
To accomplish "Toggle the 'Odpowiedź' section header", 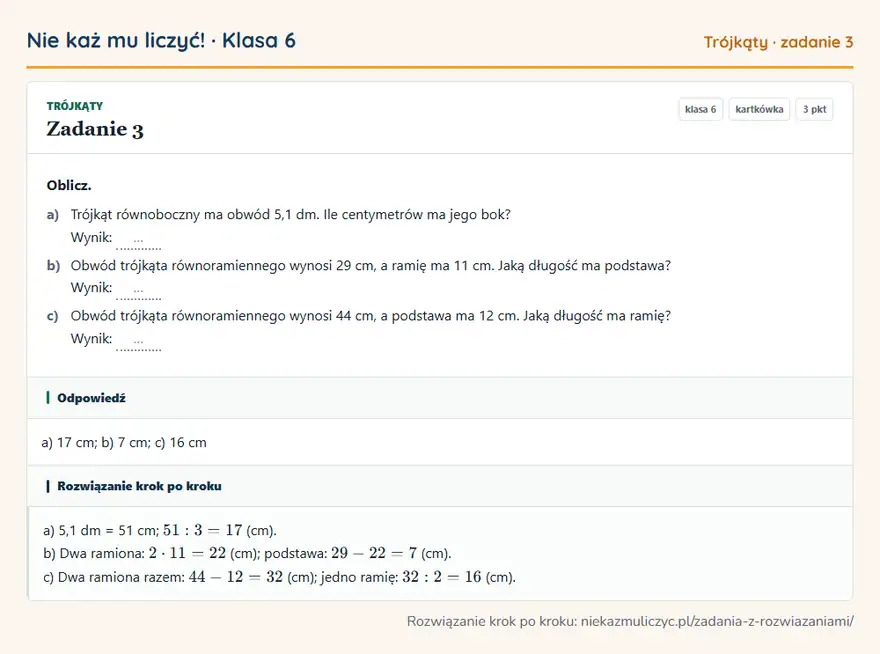I will [440, 398].
